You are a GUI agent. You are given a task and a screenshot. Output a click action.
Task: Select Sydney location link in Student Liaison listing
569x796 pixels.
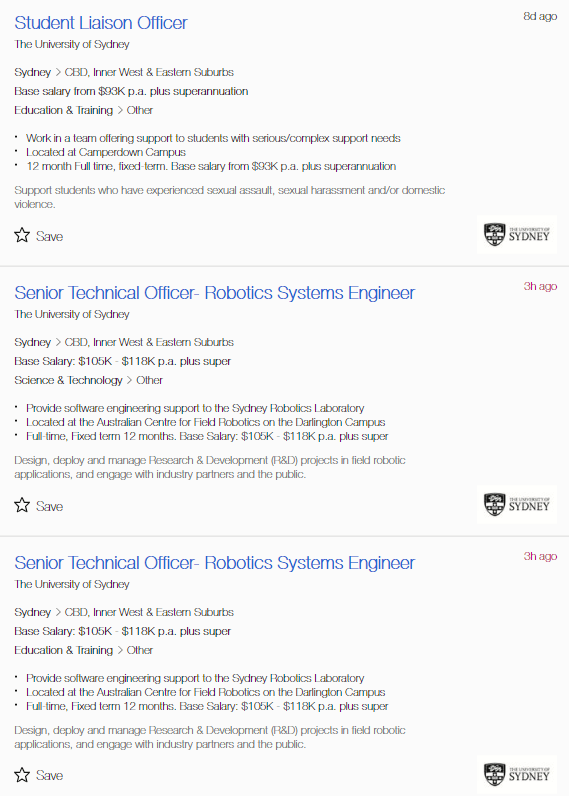tap(32, 72)
